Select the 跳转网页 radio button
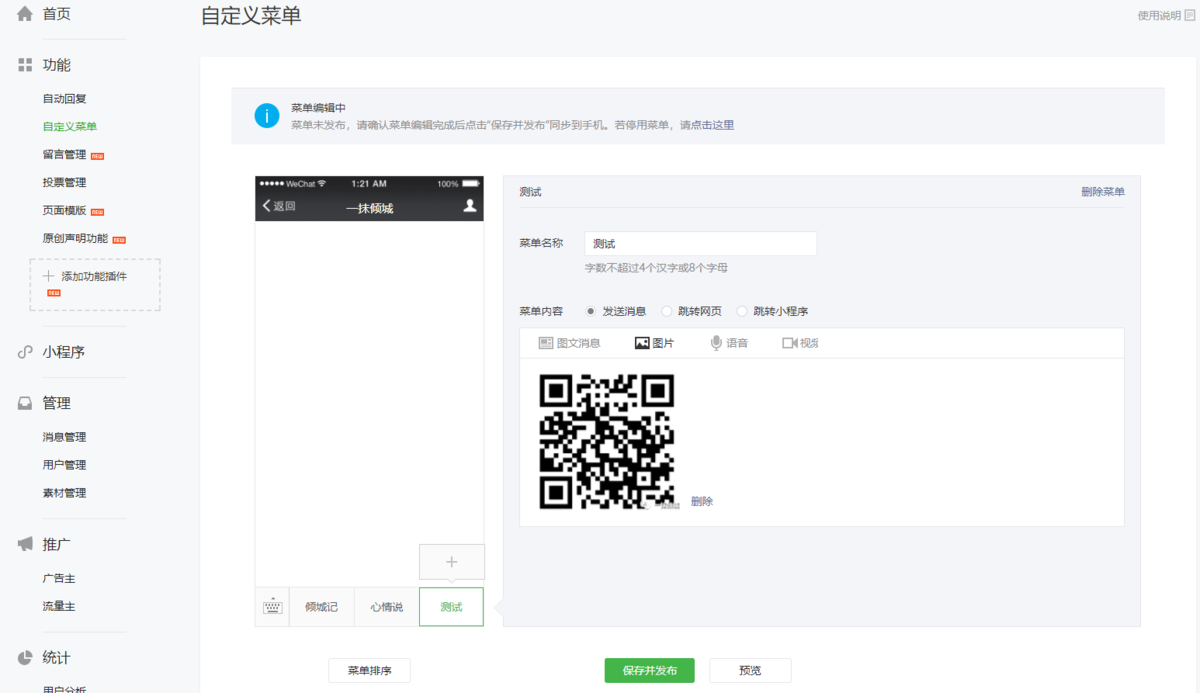 pos(666,311)
